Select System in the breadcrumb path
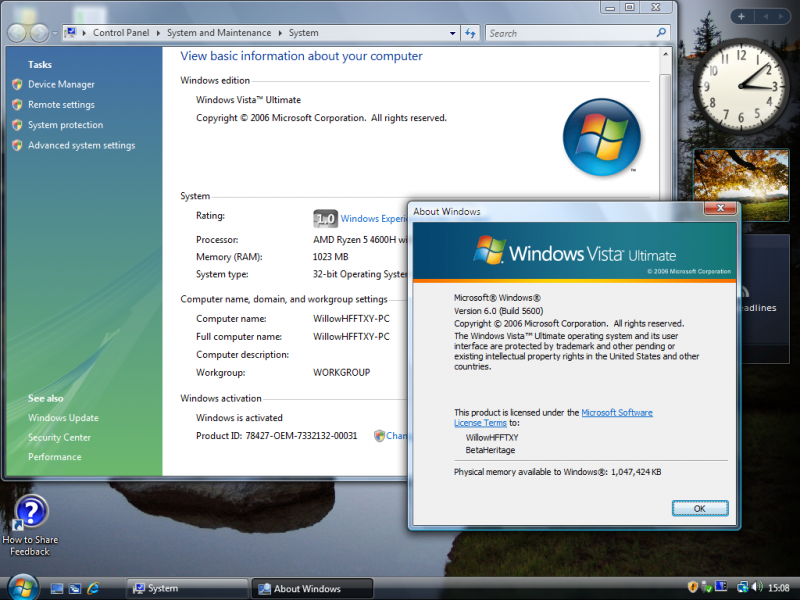This screenshot has height=600, width=800. (304, 33)
